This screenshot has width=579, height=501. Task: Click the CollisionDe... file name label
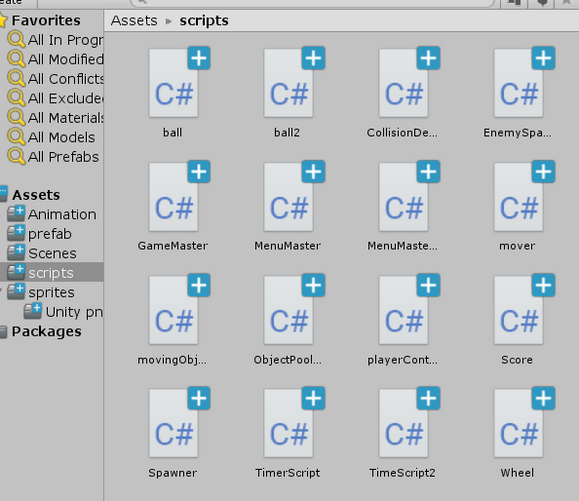tap(402, 133)
